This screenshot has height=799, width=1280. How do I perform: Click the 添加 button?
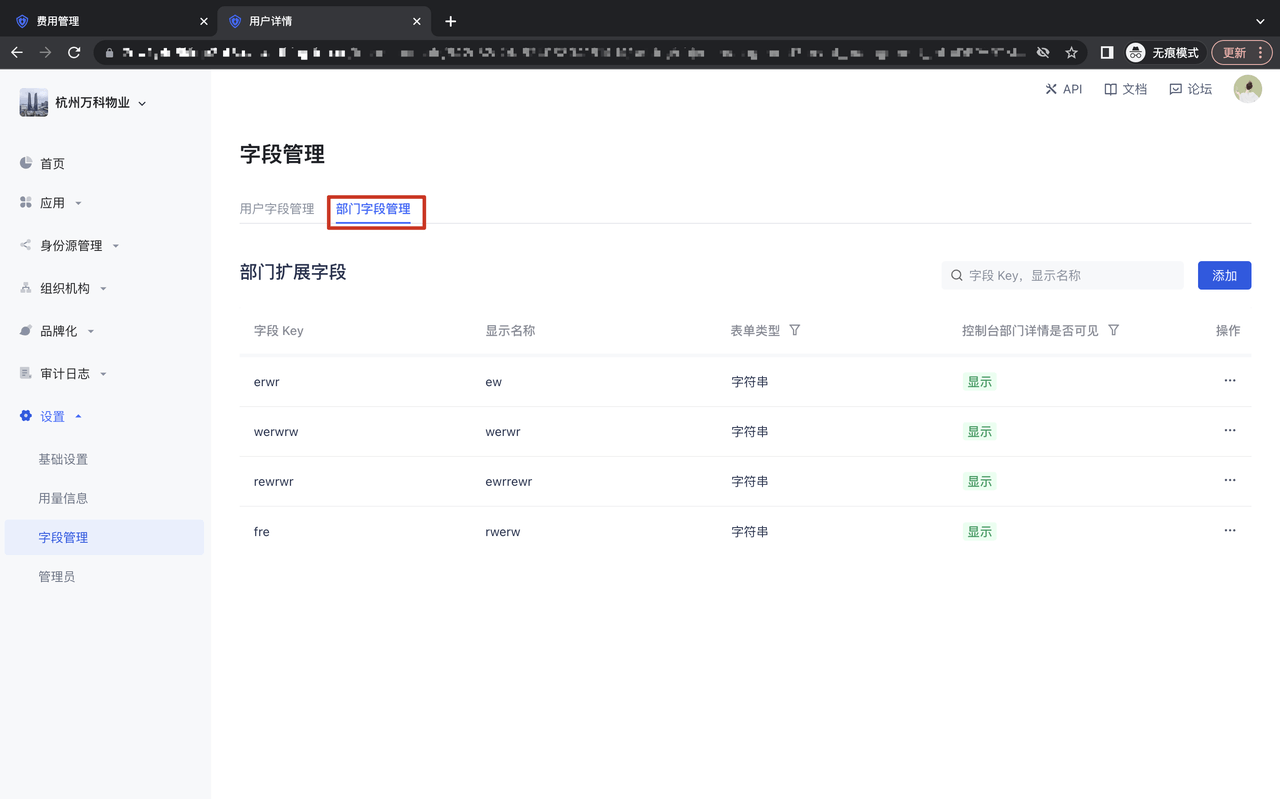click(1224, 275)
